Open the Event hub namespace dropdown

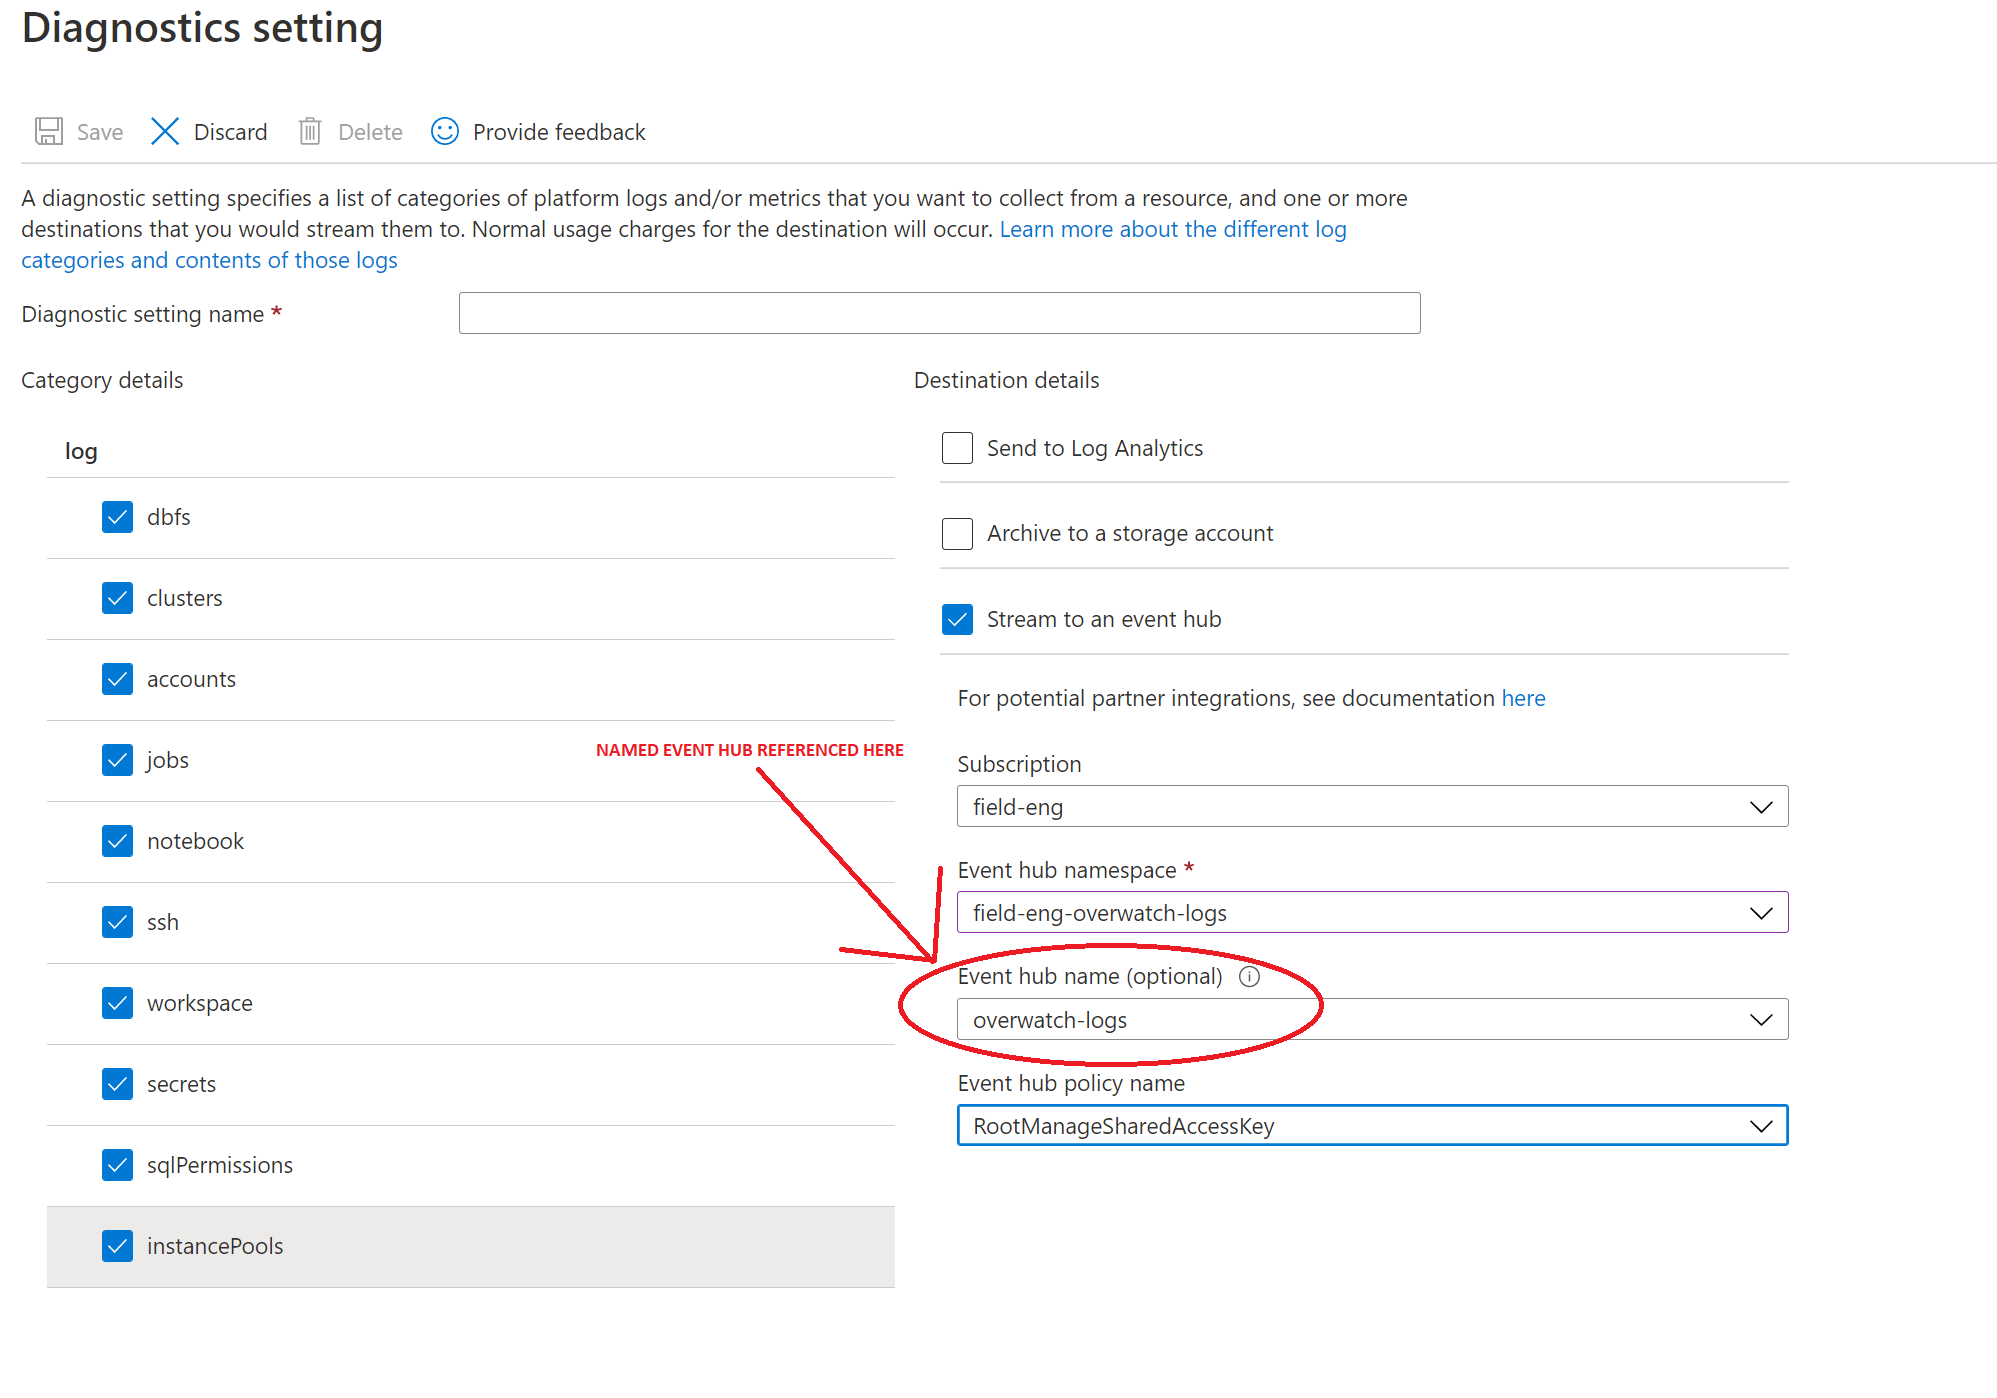pos(1372,913)
